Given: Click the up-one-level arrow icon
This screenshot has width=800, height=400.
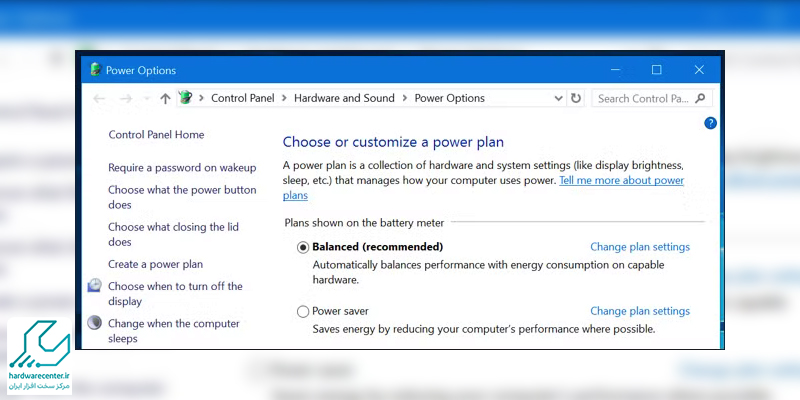Looking at the screenshot, I should (165, 99).
